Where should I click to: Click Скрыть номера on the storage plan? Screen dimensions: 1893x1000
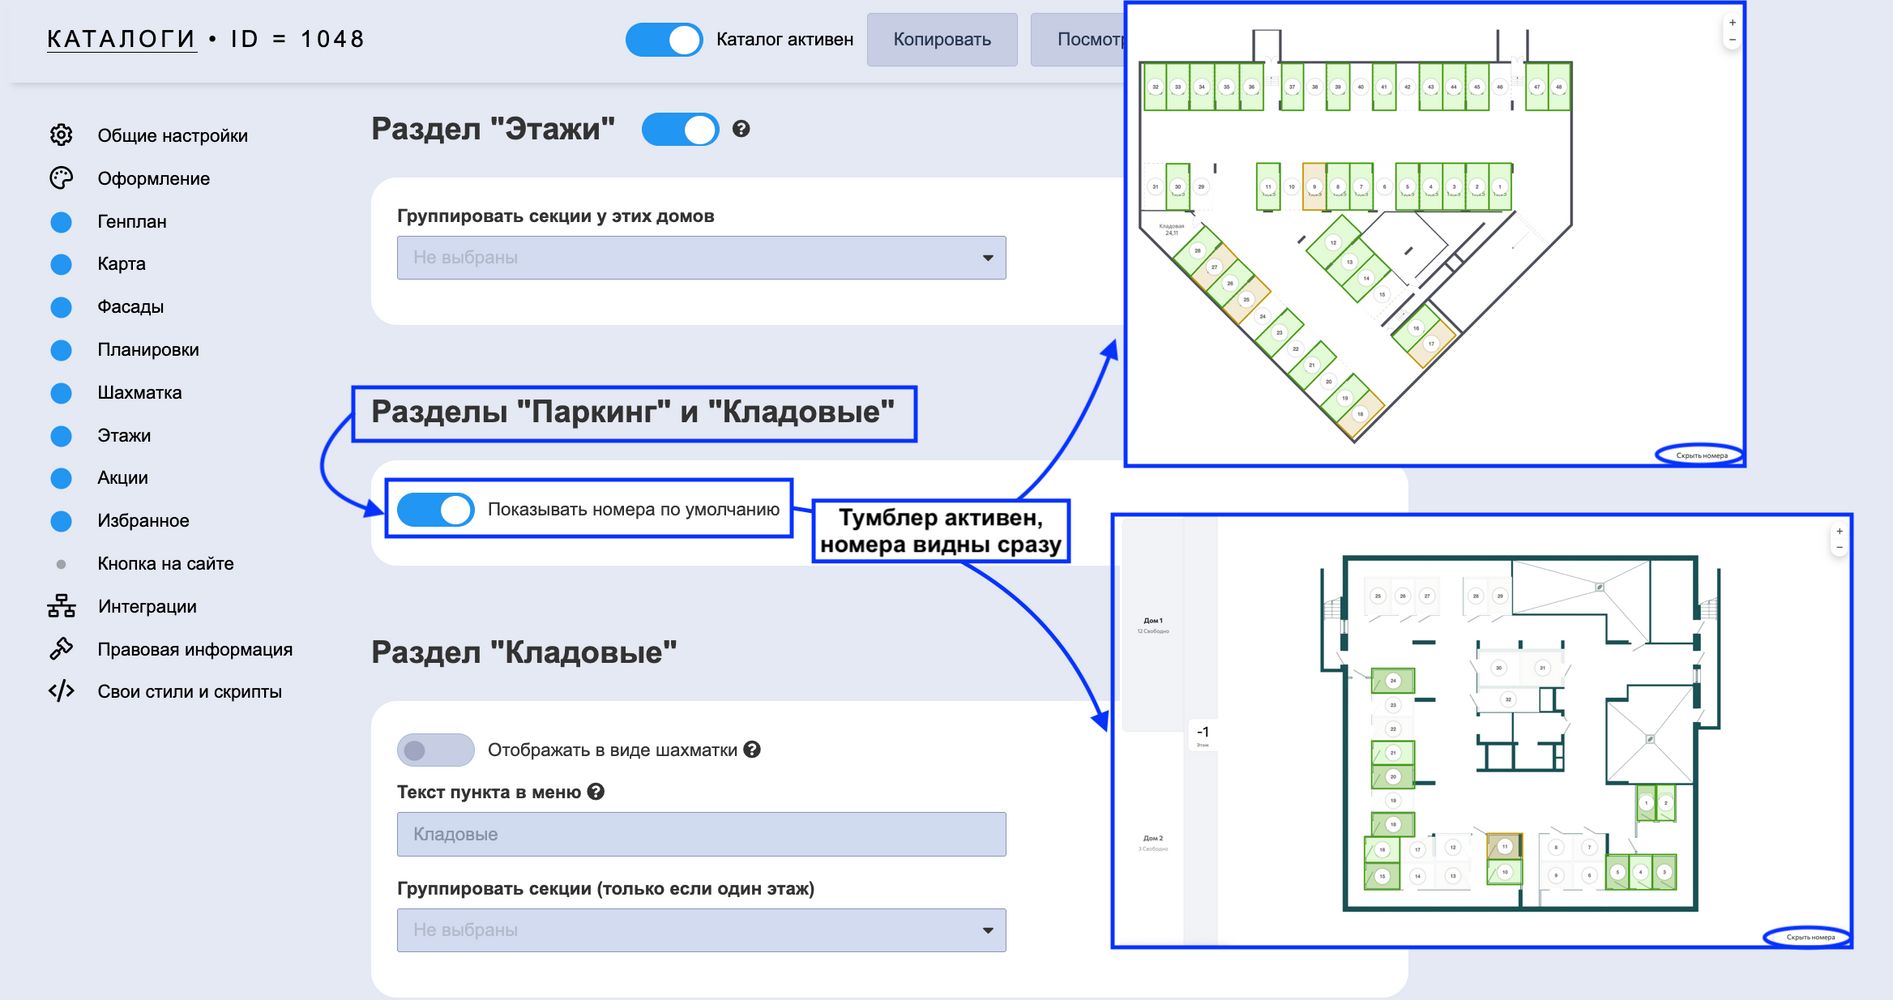click(x=1810, y=937)
